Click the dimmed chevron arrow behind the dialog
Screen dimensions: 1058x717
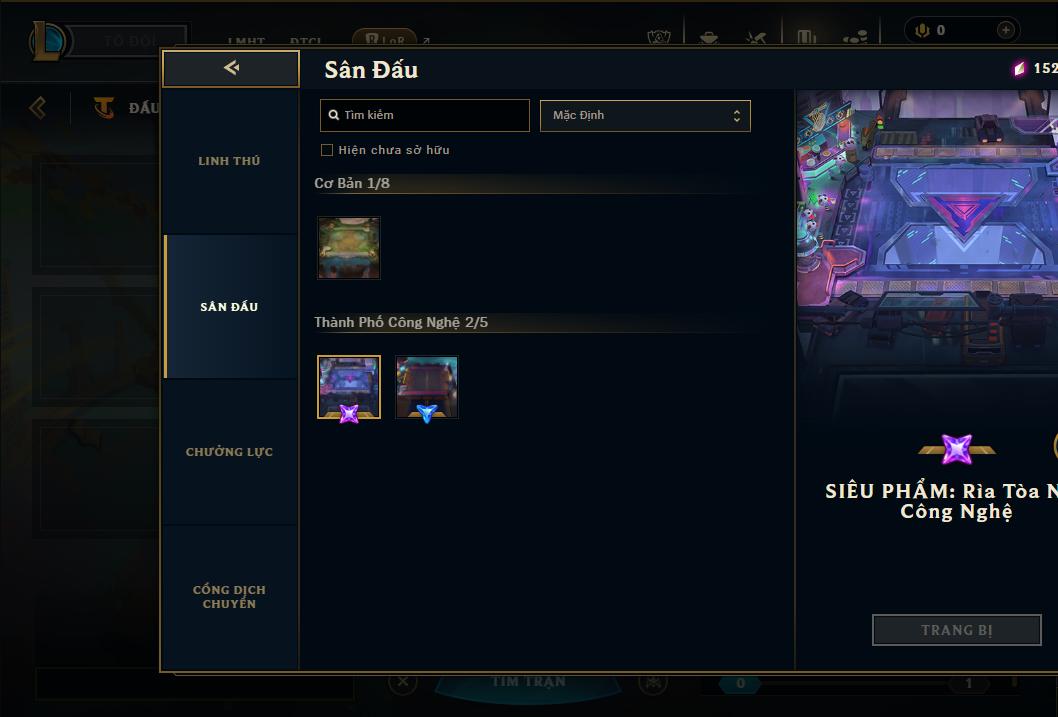(38, 108)
